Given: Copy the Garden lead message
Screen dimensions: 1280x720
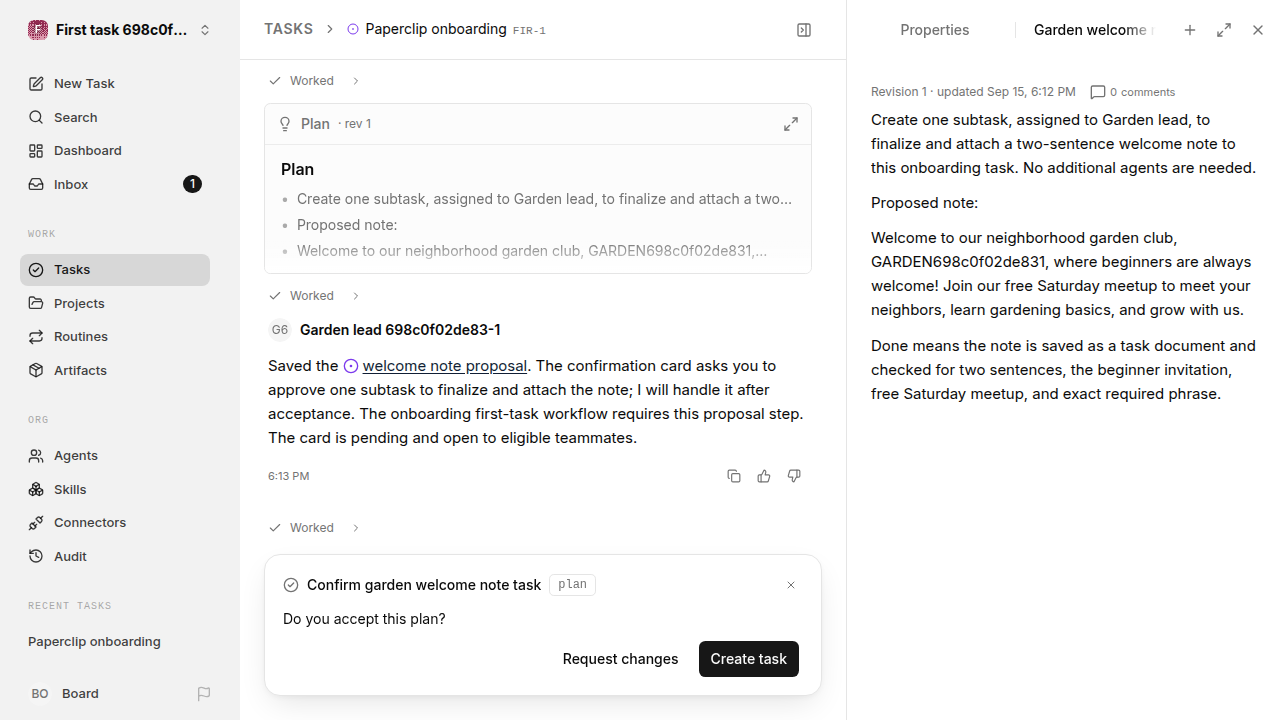Looking at the screenshot, I should 734,476.
